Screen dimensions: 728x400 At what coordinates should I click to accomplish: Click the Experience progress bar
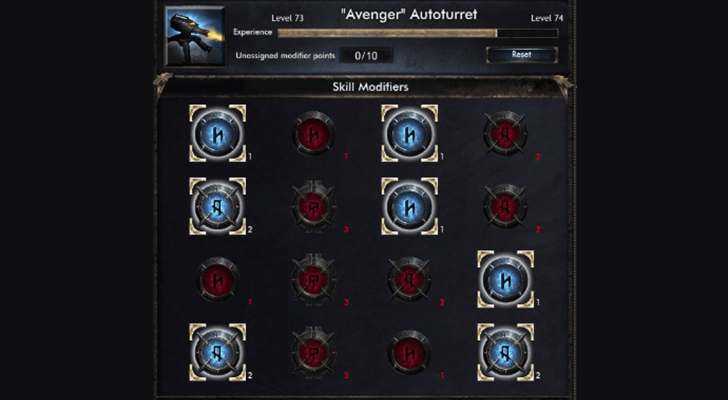pos(417,33)
